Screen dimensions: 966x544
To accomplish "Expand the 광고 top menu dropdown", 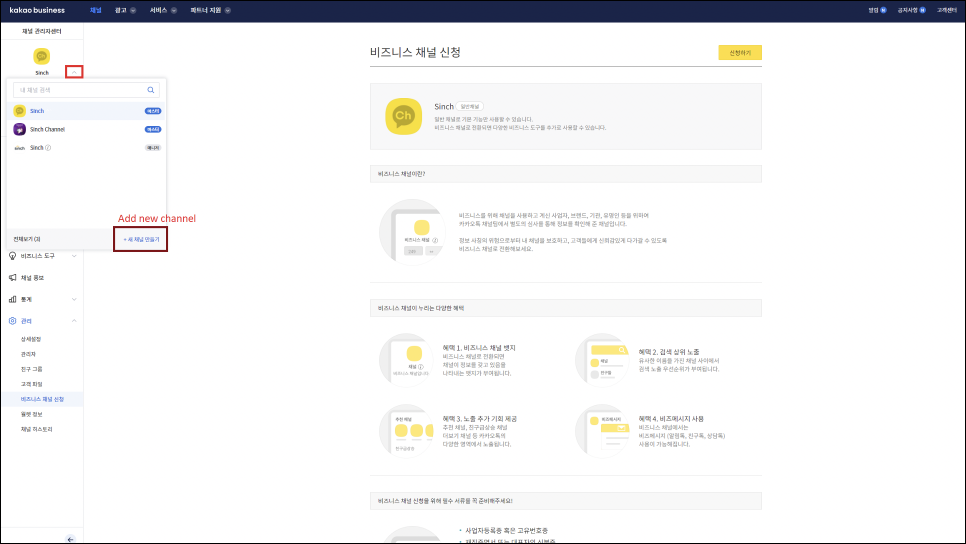I will [126, 10].
